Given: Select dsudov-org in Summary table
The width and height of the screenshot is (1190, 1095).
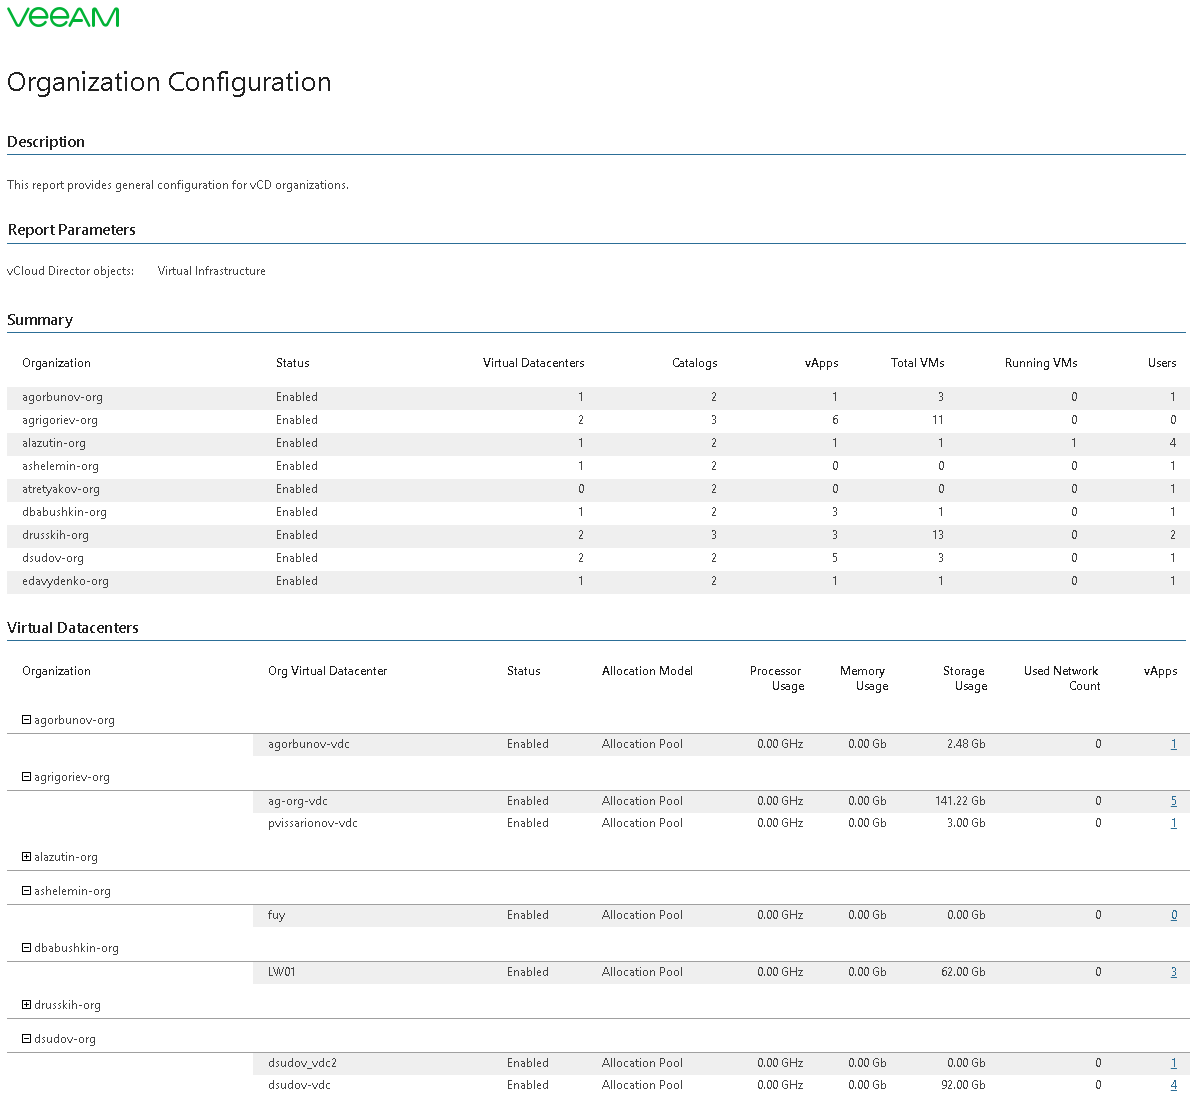Looking at the screenshot, I should click(53, 558).
